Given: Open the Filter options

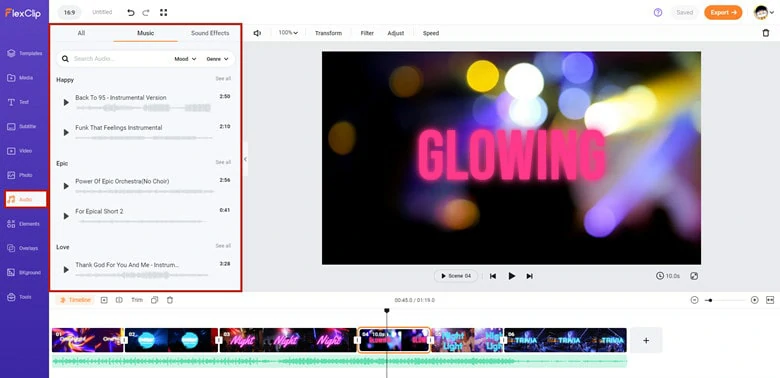Looking at the screenshot, I should 367,33.
